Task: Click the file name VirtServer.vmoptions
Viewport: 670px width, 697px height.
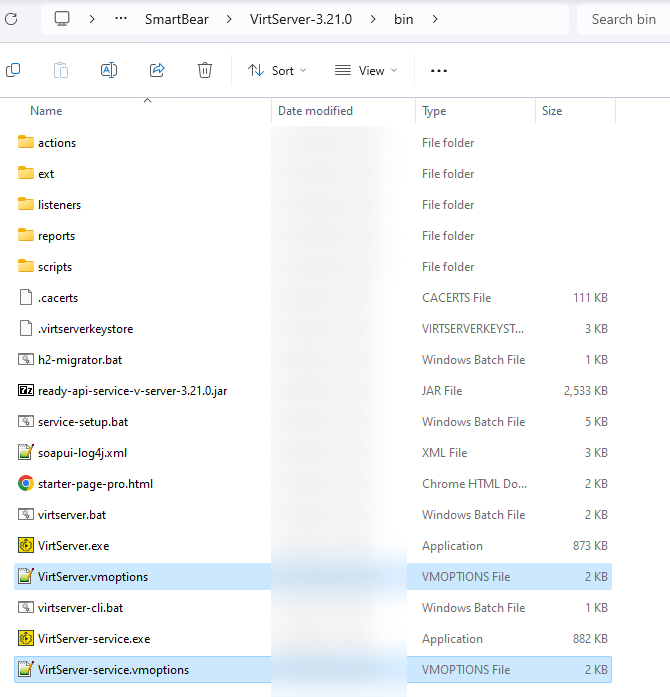Action: pyautogui.click(x=93, y=577)
